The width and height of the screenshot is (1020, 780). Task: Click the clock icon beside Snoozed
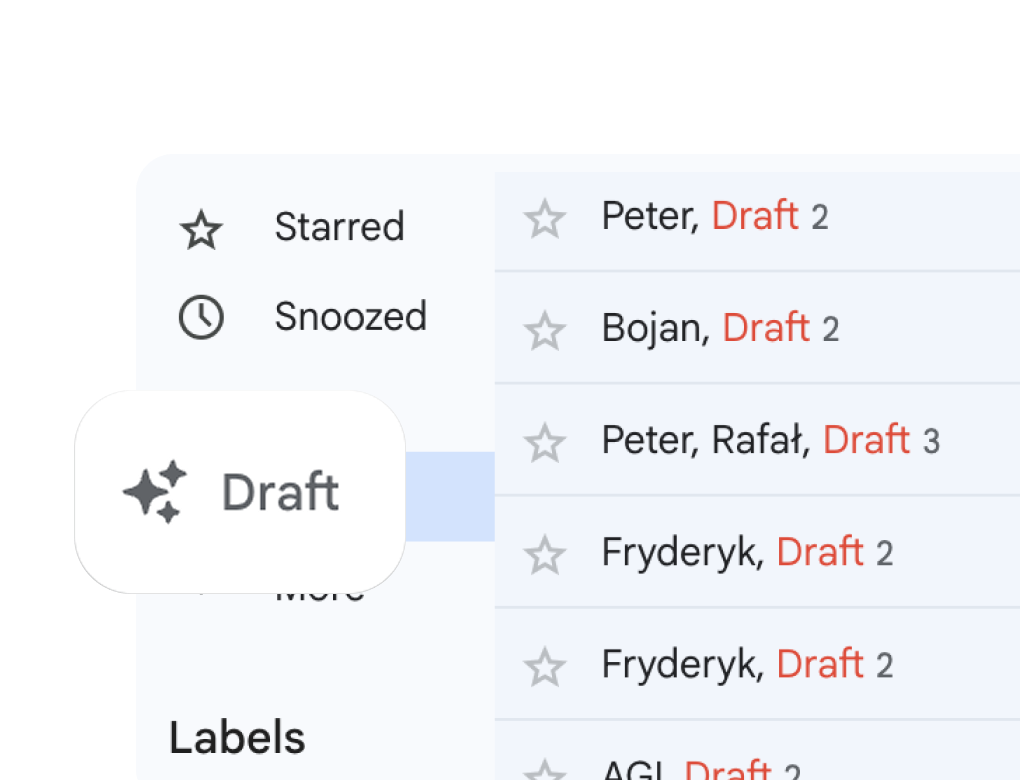(x=200, y=317)
